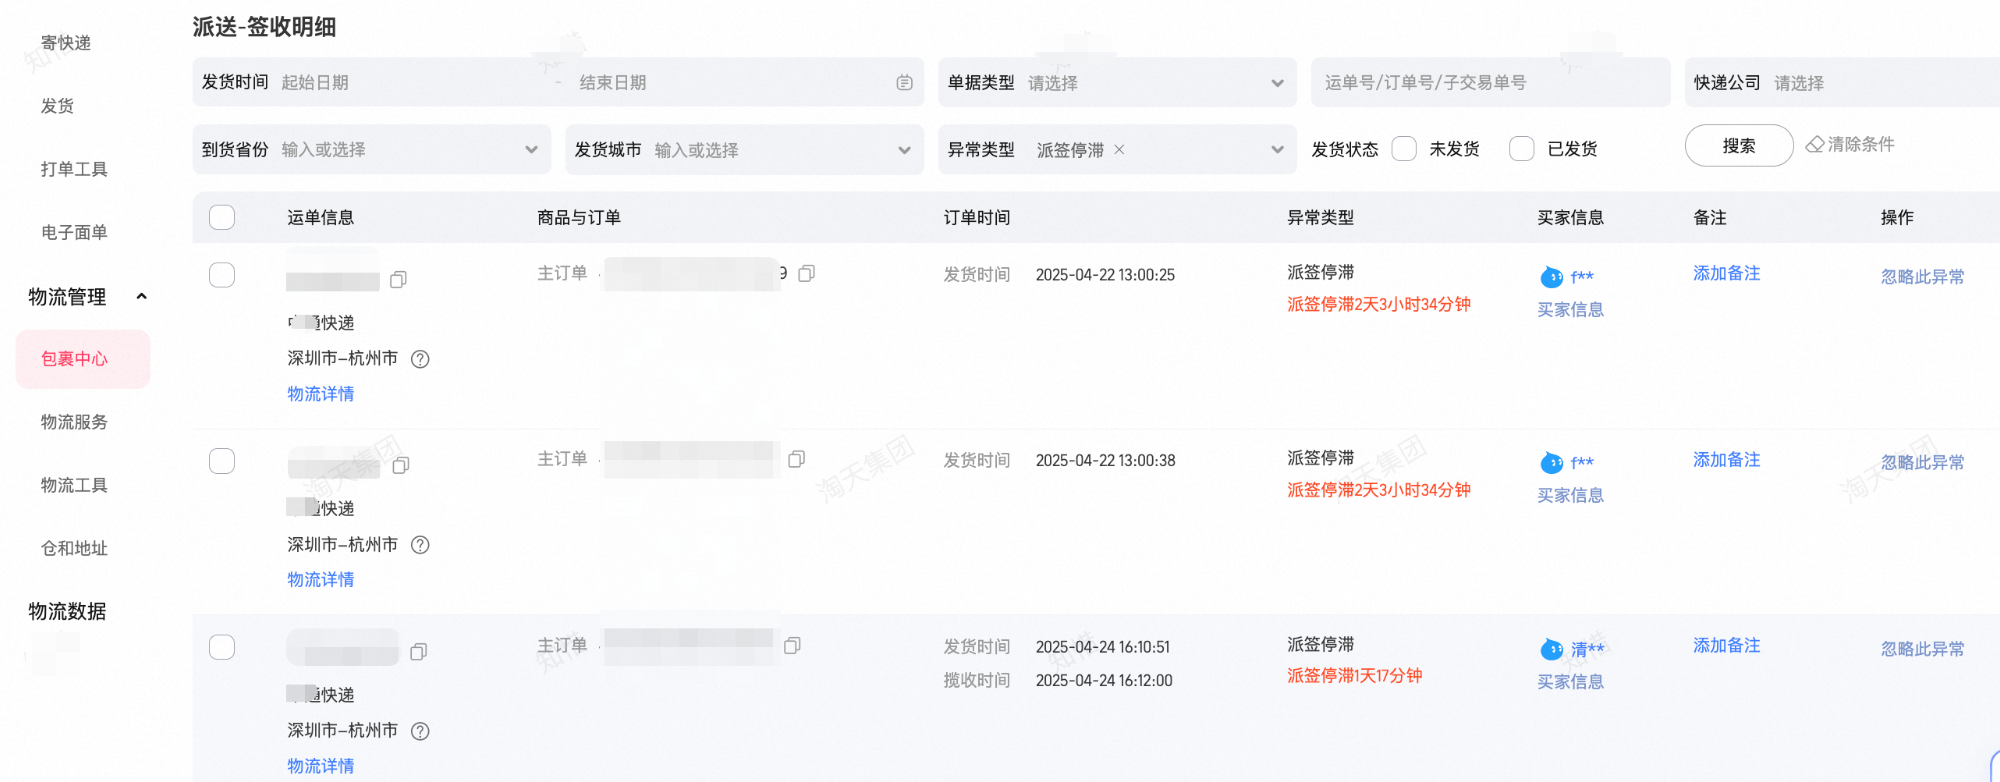The height and width of the screenshot is (782, 2000).
Task: Open 物流详情 for third row
Action: tap(321, 766)
